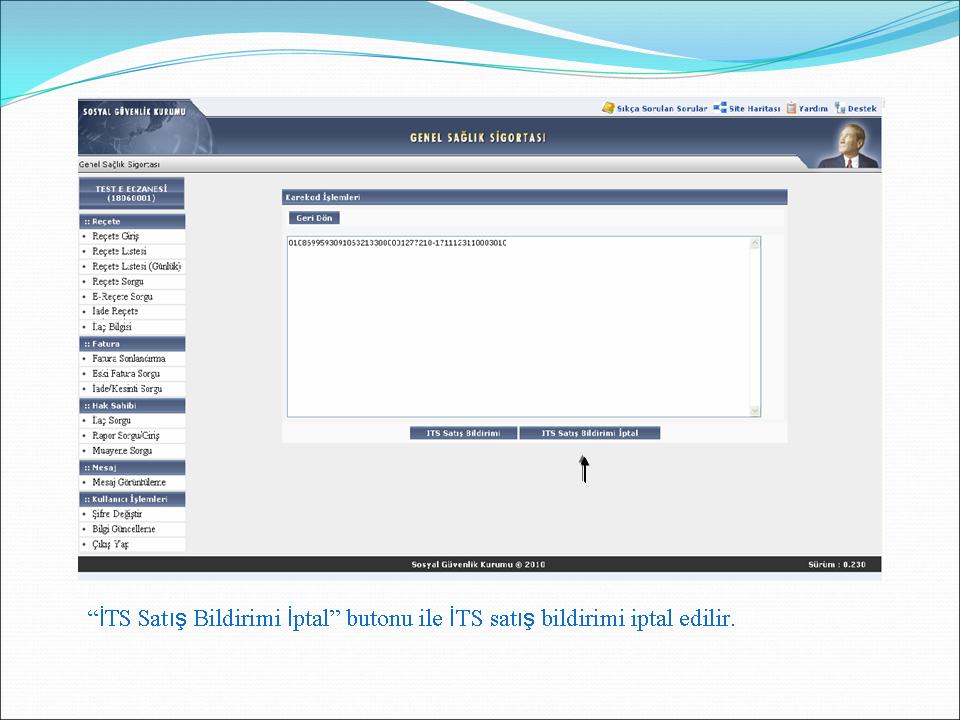The height and width of the screenshot is (720, 960).
Task: Open Mesaj Görüntüleme in sidebar
Action: [x=129, y=483]
